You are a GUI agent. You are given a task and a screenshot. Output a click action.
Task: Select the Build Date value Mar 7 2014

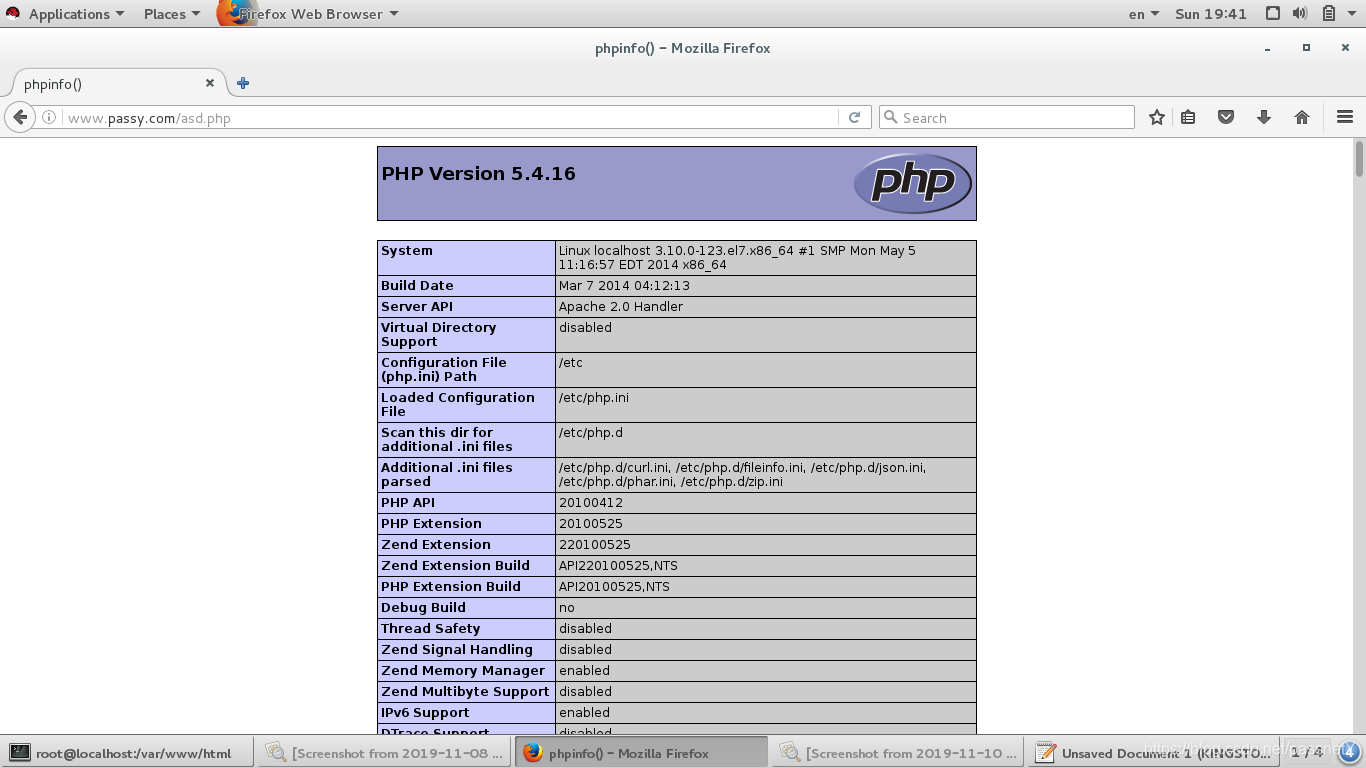point(624,286)
